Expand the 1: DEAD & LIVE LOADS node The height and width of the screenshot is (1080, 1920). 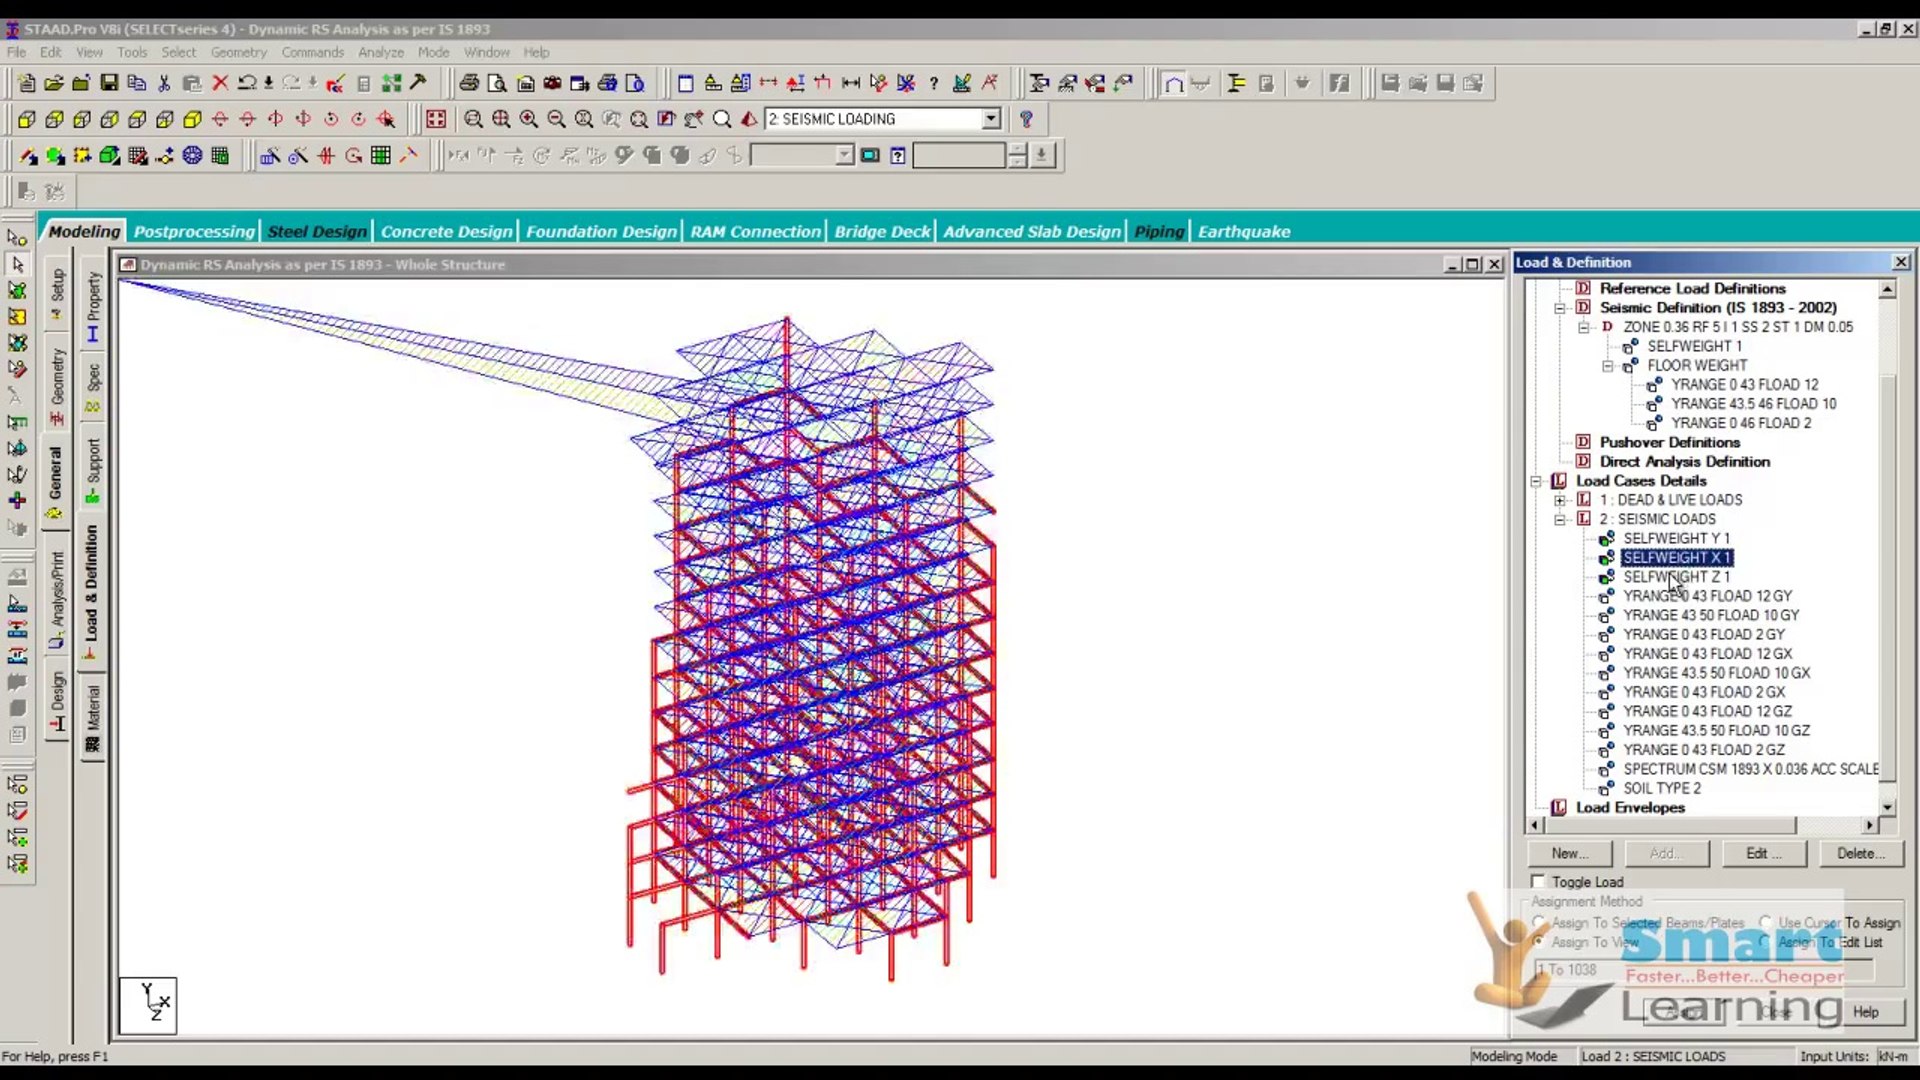click(1560, 500)
